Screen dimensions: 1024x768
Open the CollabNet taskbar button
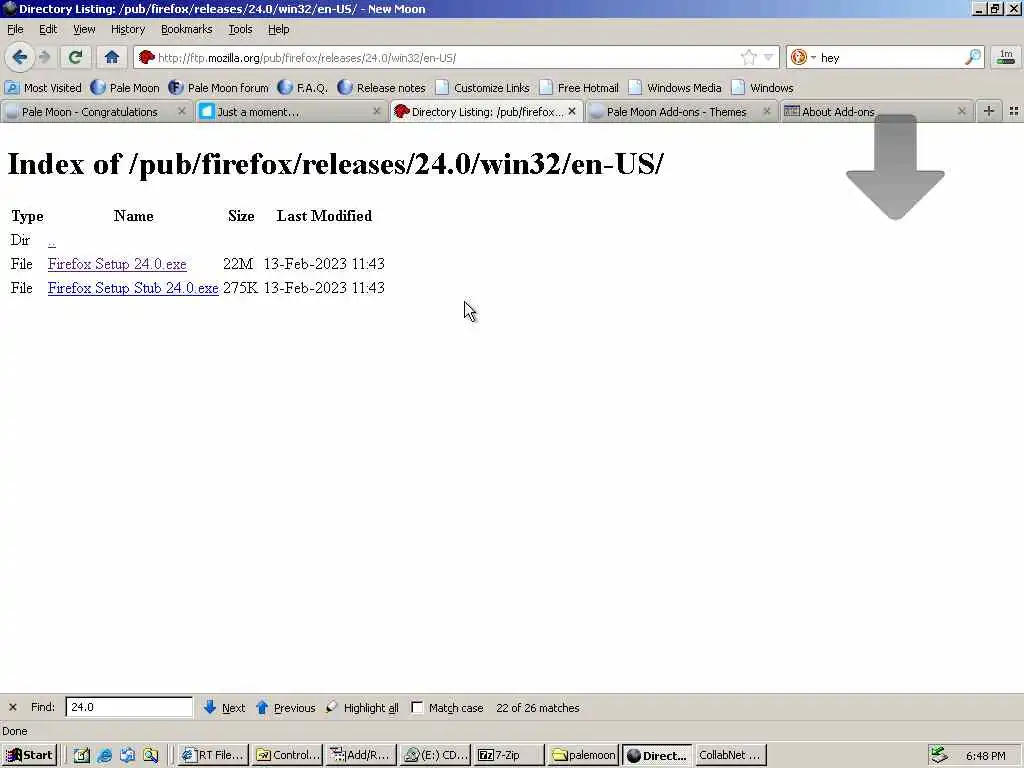point(731,755)
